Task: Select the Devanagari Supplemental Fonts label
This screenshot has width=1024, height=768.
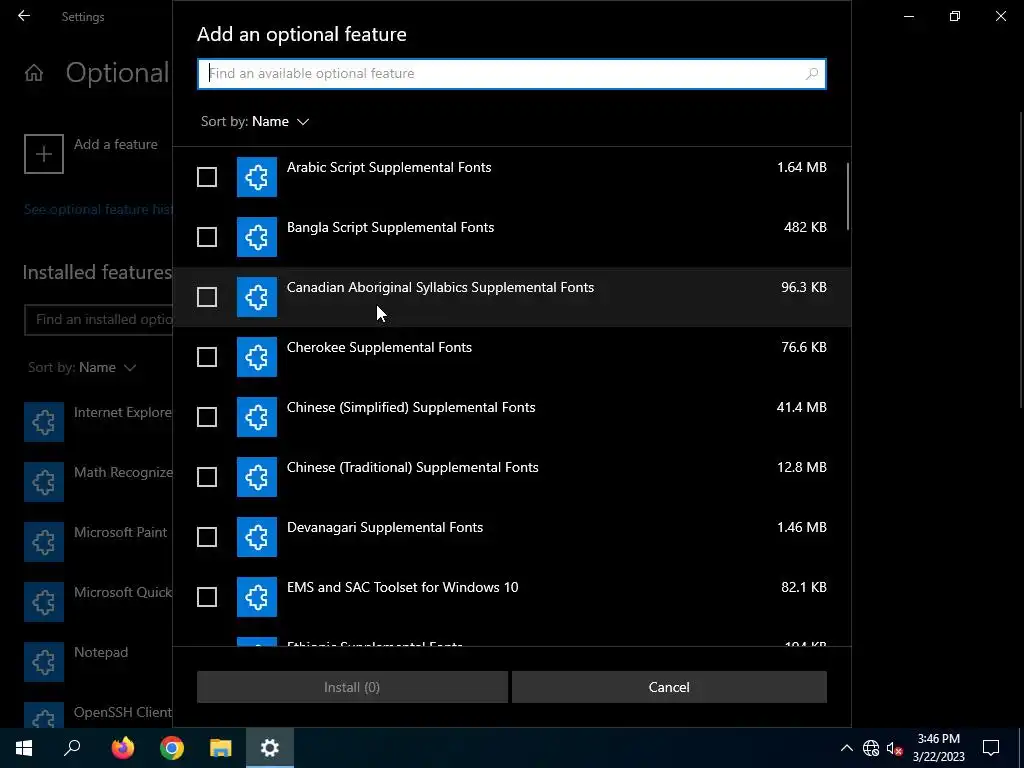Action: tap(385, 528)
